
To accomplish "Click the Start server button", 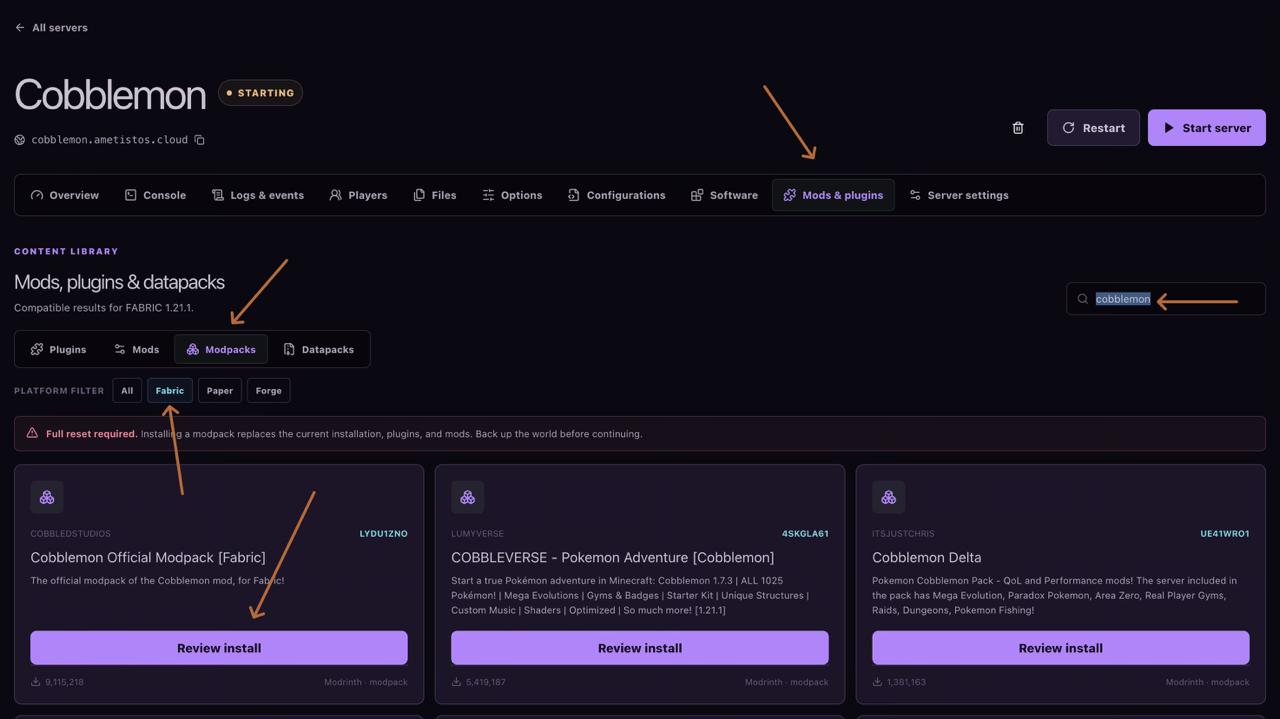I will coord(1207,128).
